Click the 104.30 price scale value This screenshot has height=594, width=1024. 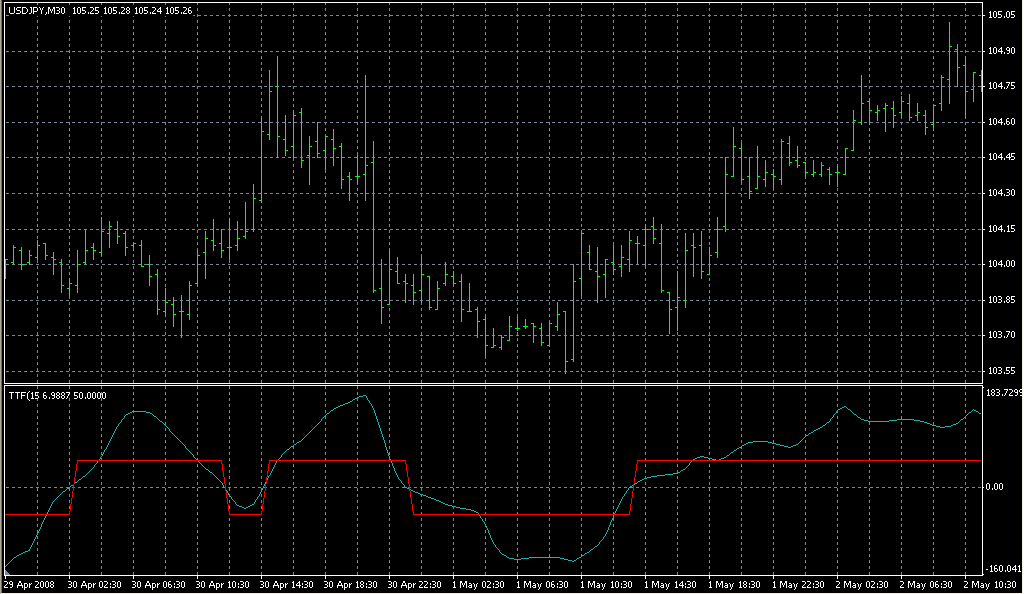[1003, 193]
